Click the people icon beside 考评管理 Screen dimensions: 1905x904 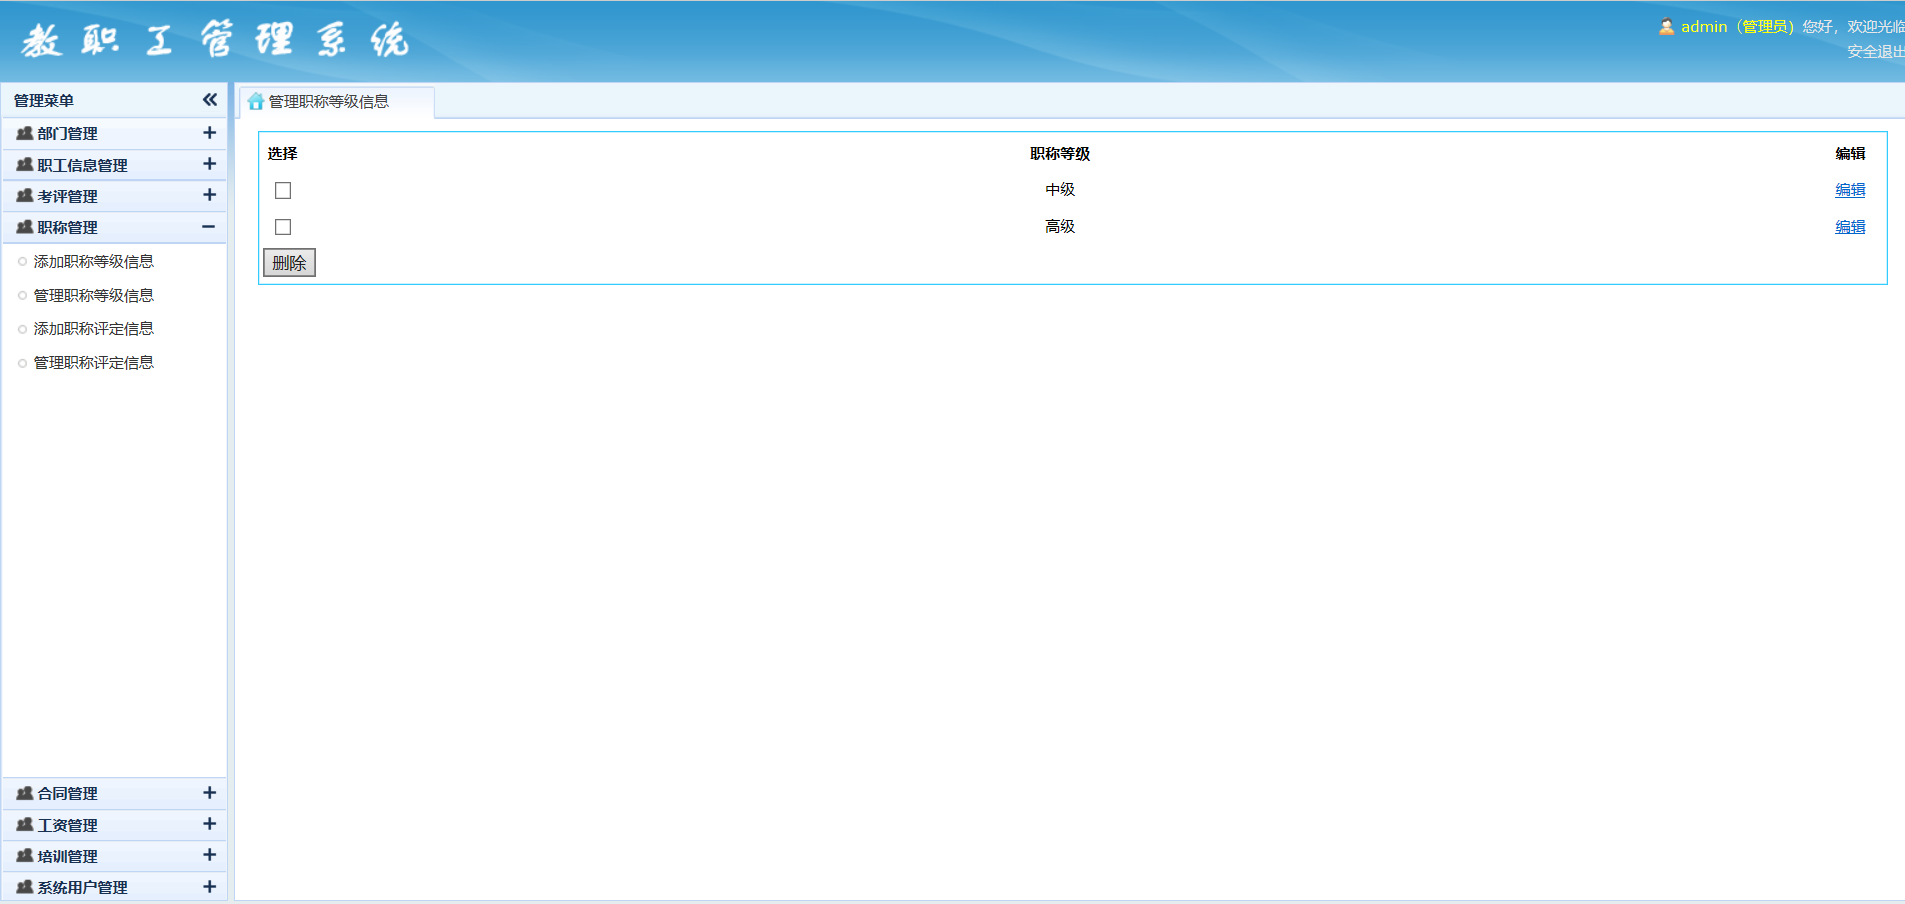pos(25,196)
